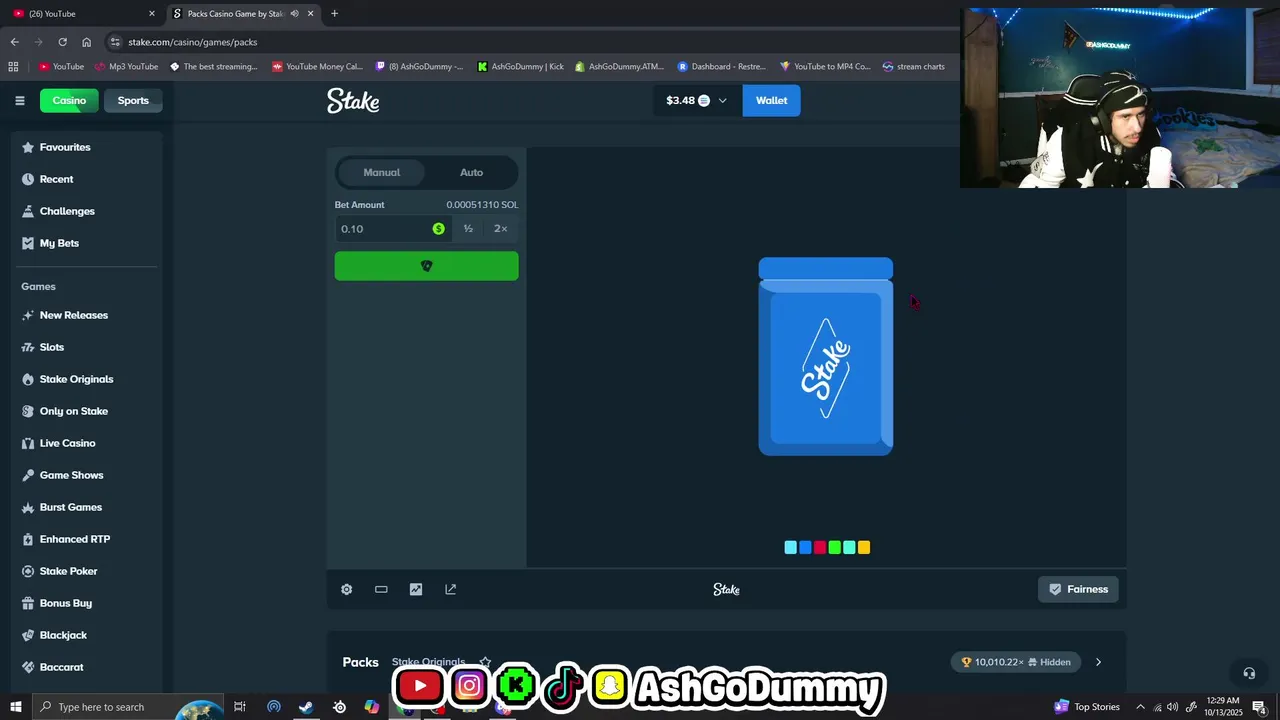Viewport: 1280px width, 720px height.
Task: Halve the bet with the ½ button
Action: point(468,229)
